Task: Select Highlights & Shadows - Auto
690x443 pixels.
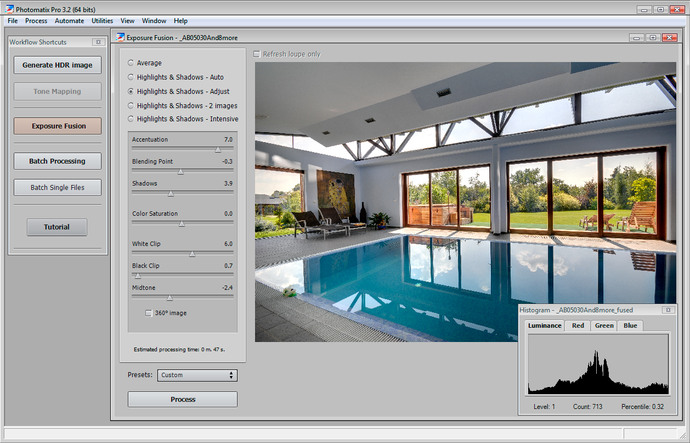Action: (131, 77)
